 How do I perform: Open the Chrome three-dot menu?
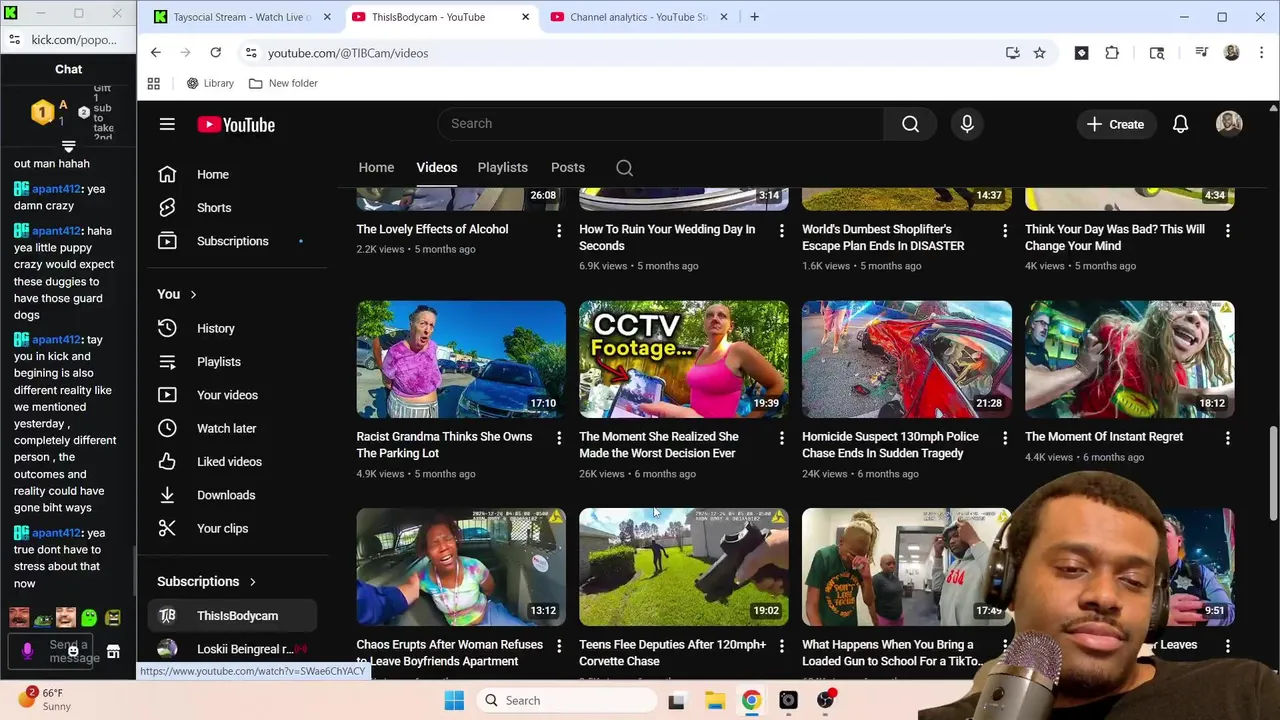point(1261,53)
